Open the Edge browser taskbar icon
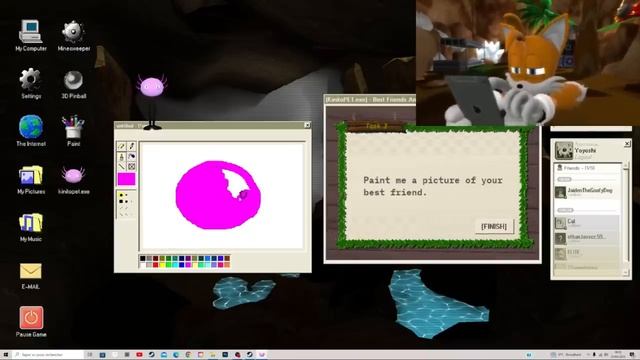The width and height of the screenshot is (640, 360). (x=176, y=355)
